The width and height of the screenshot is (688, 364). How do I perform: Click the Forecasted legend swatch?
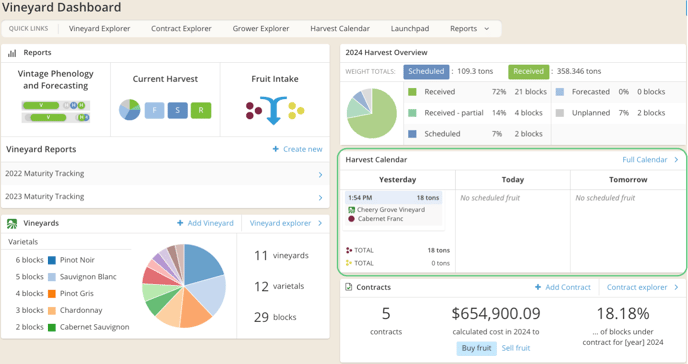pyautogui.click(x=559, y=92)
